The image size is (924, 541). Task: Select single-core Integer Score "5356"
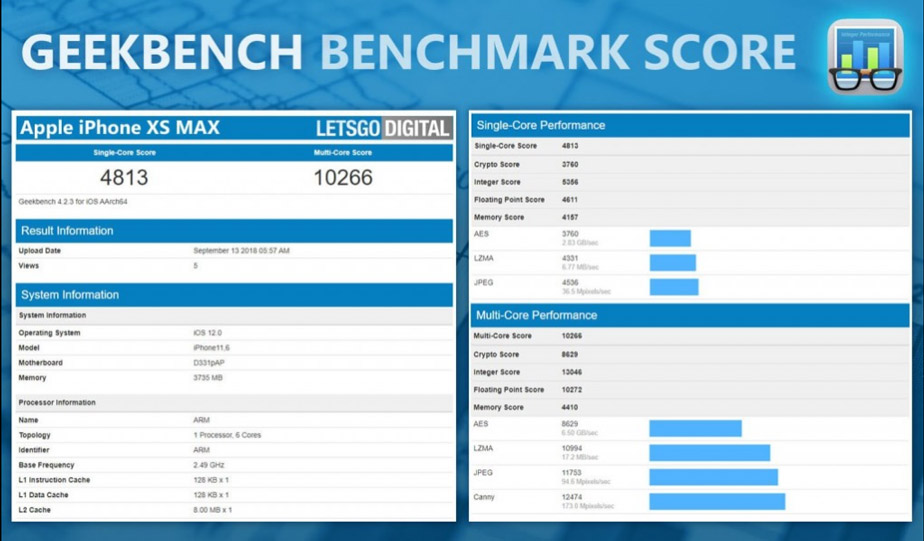click(570, 182)
